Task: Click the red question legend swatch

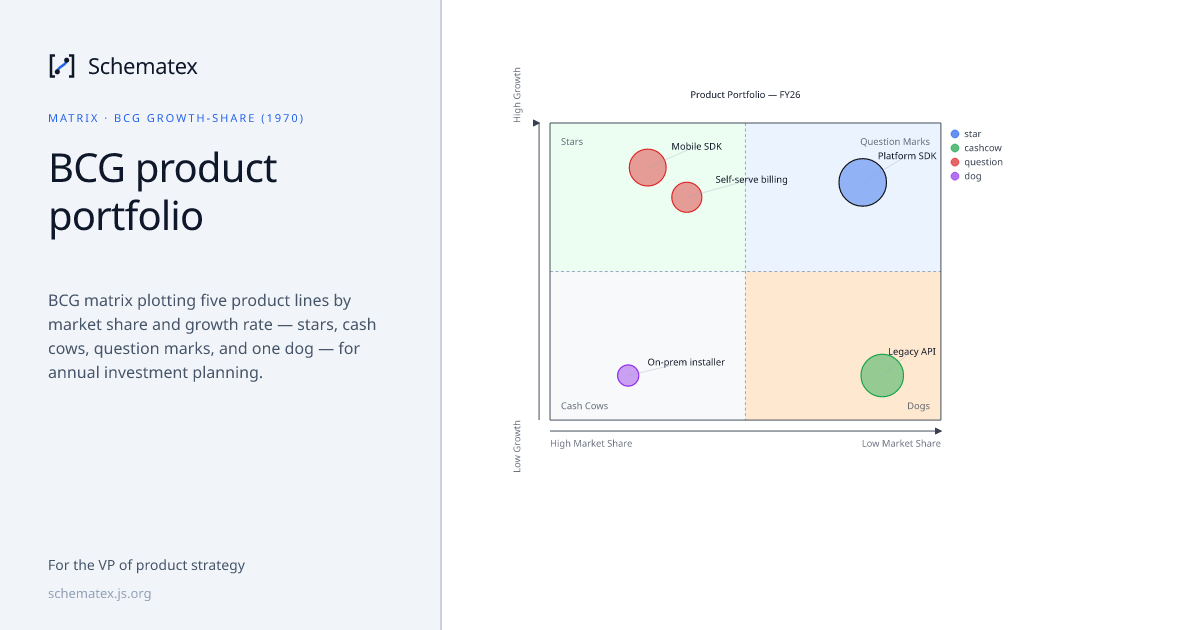Action: click(x=955, y=162)
